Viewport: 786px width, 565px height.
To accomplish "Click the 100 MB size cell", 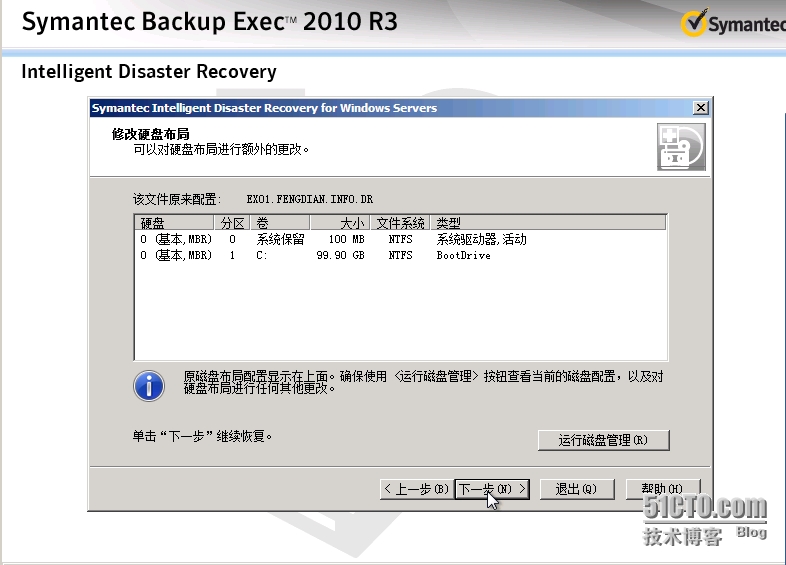I will (x=346, y=239).
